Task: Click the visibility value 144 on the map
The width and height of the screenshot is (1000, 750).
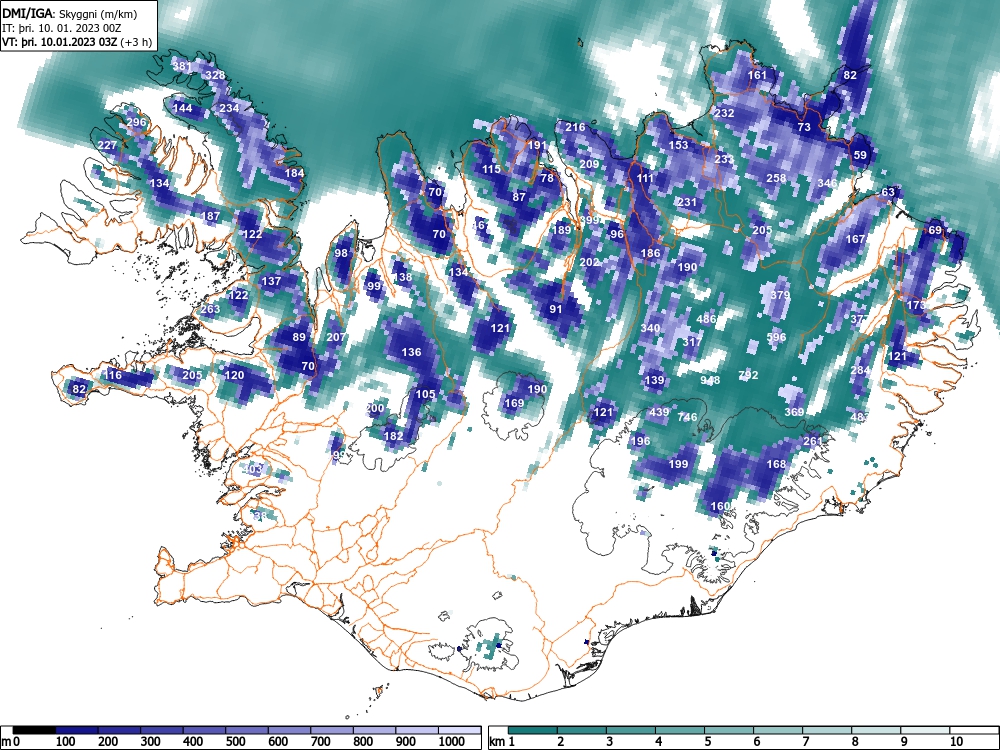Action: (182, 108)
